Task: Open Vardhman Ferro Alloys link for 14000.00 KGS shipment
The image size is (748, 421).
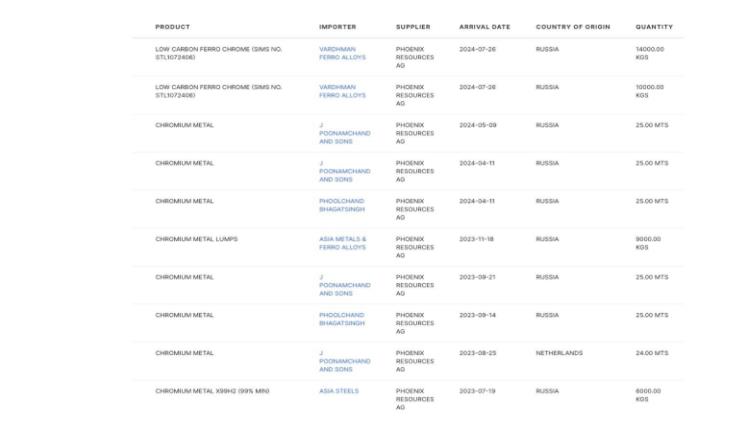Action: [342, 53]
